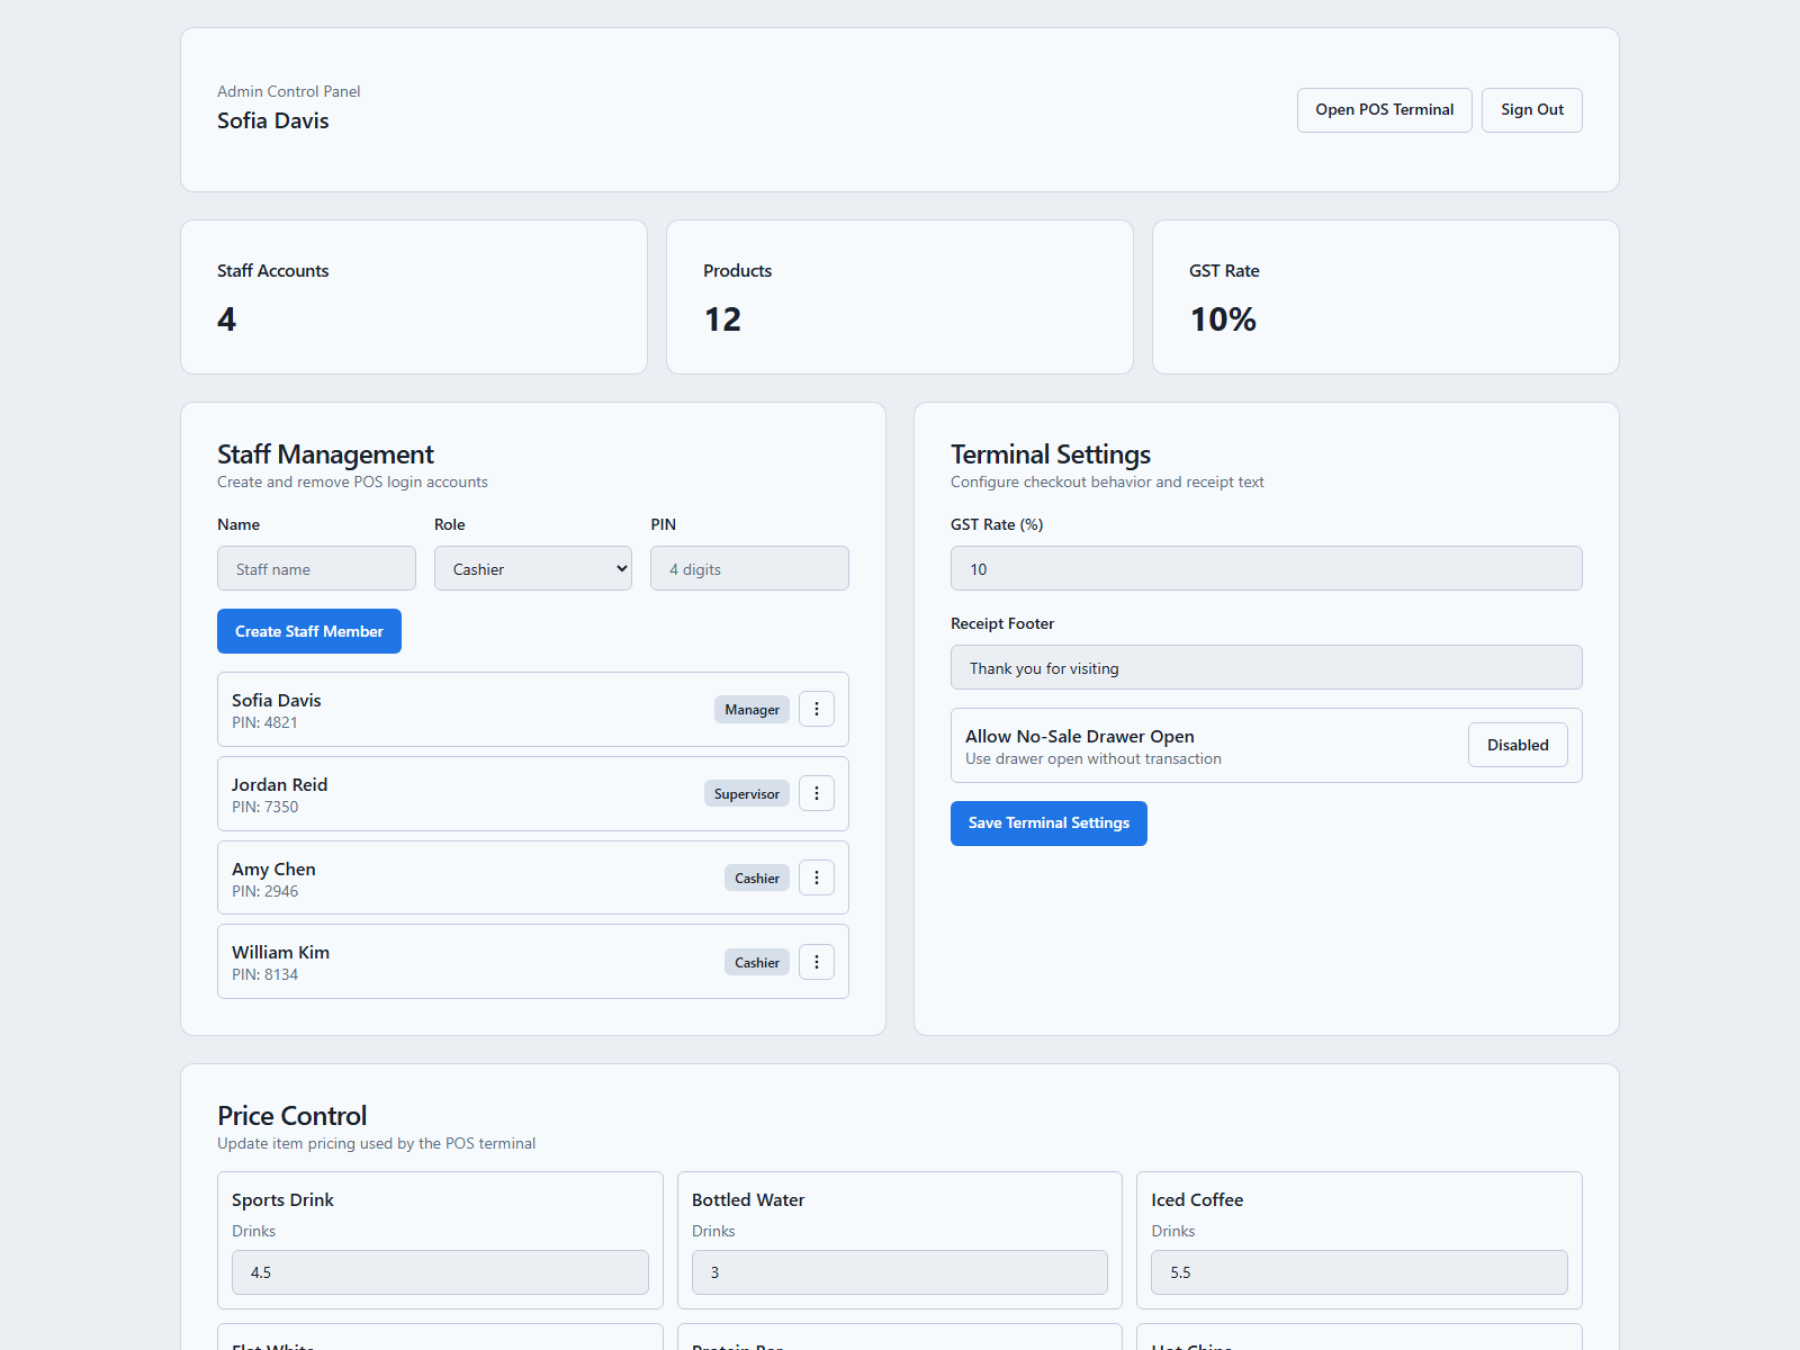Open the options menu for Jordan Reid
This screenshot has height=1350, width=1800.
816,793
